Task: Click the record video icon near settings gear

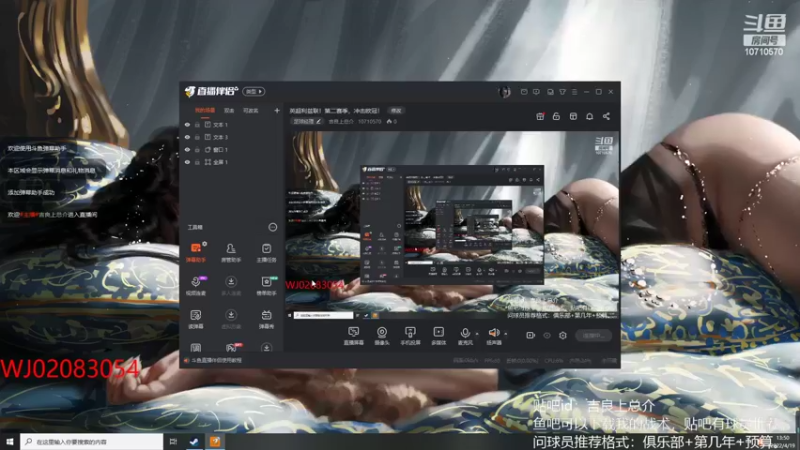Action: pyautogui.click(x=531, y=335)
